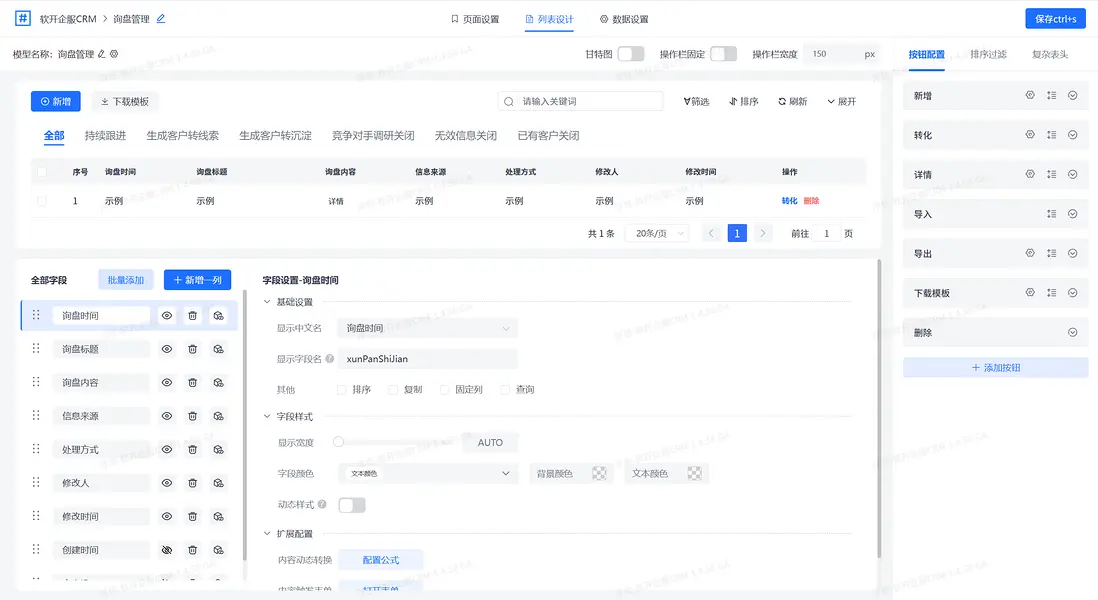Screen dimensions: 1098x600
Task: Open the 显示中文名 dropdown
Action: 427,328
